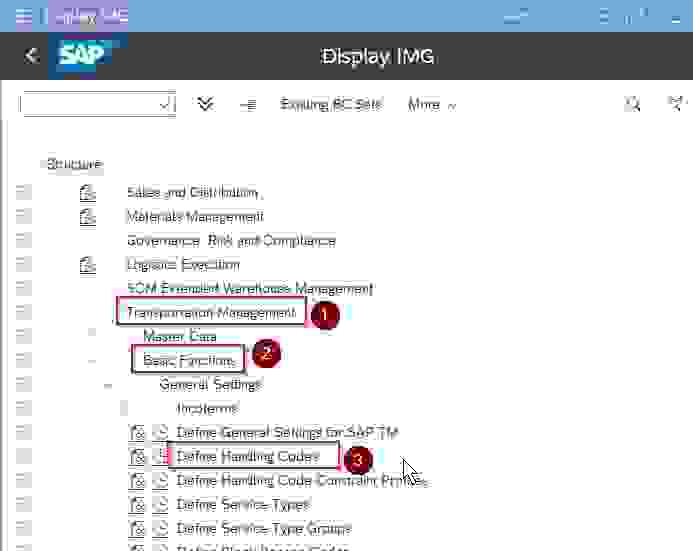Open the command field dropdown arrow
693x551 pixels.
(x=165, y=104)
